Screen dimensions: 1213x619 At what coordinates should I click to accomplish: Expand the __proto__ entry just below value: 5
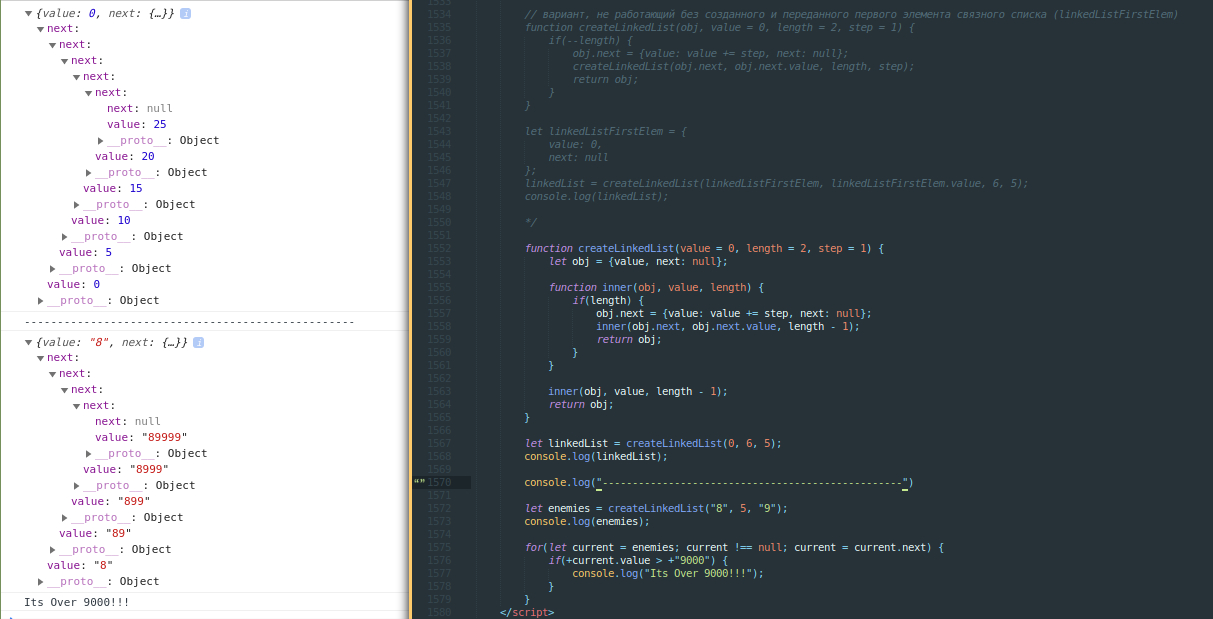pyautogui.click(x=53, y=269)
